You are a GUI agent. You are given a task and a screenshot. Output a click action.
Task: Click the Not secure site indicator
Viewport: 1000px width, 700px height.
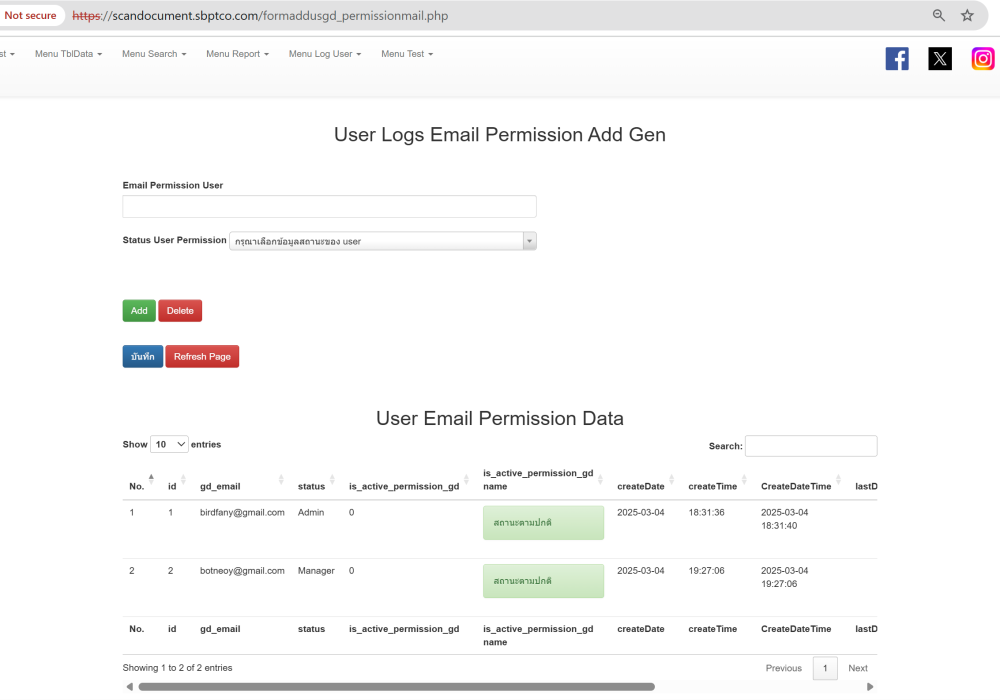click(31, 16)
